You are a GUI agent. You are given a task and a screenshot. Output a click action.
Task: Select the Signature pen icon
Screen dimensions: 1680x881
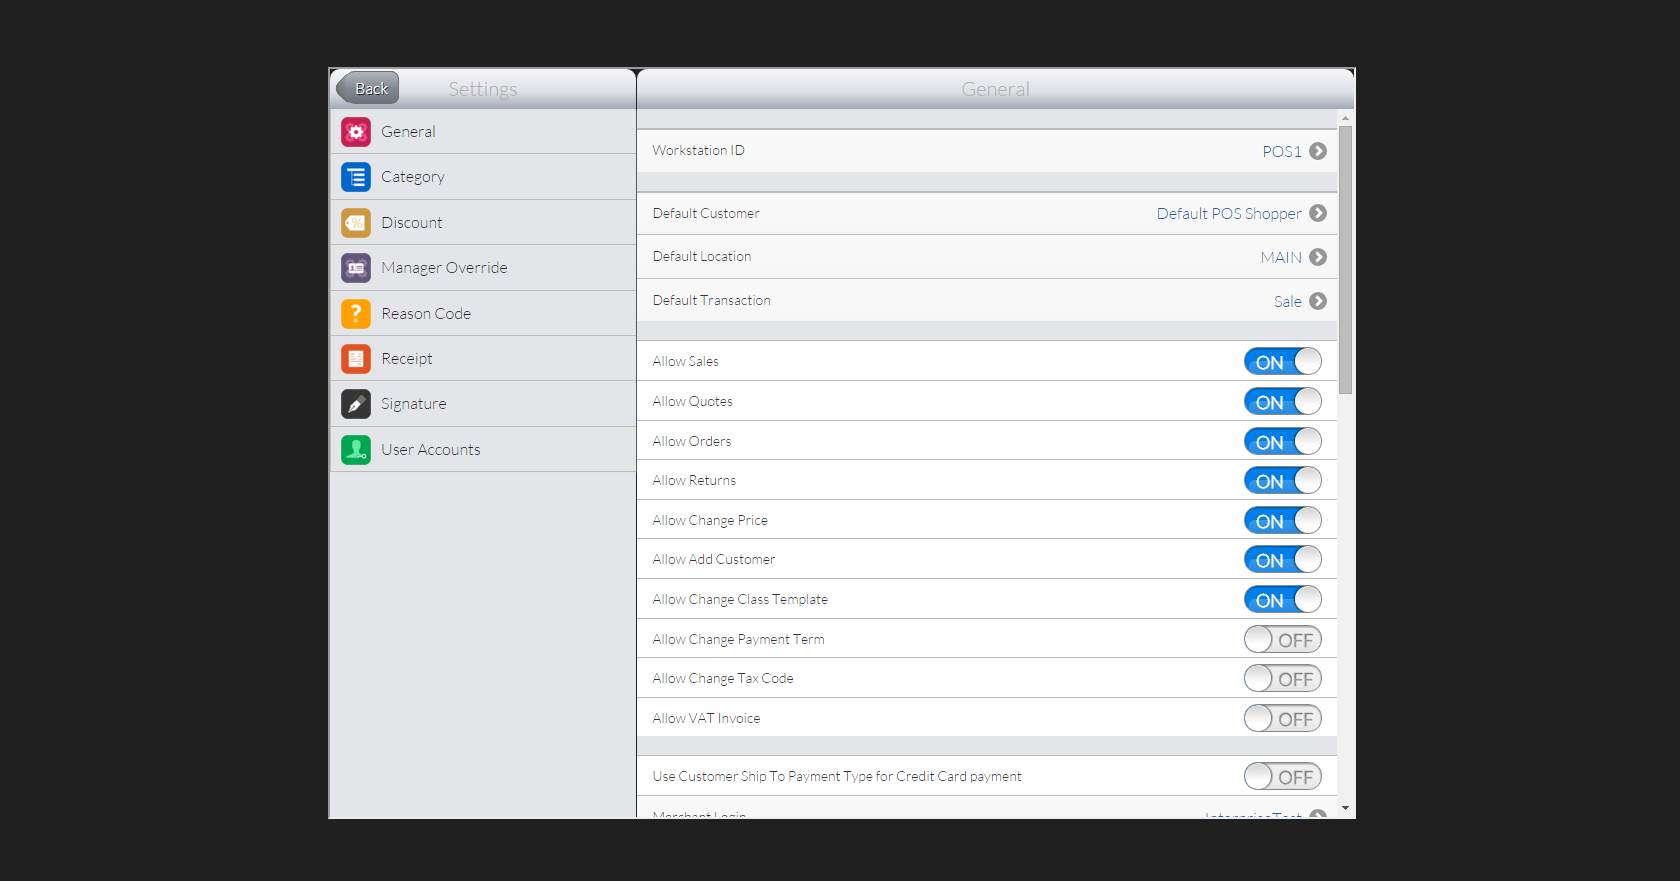click(356, 404)
